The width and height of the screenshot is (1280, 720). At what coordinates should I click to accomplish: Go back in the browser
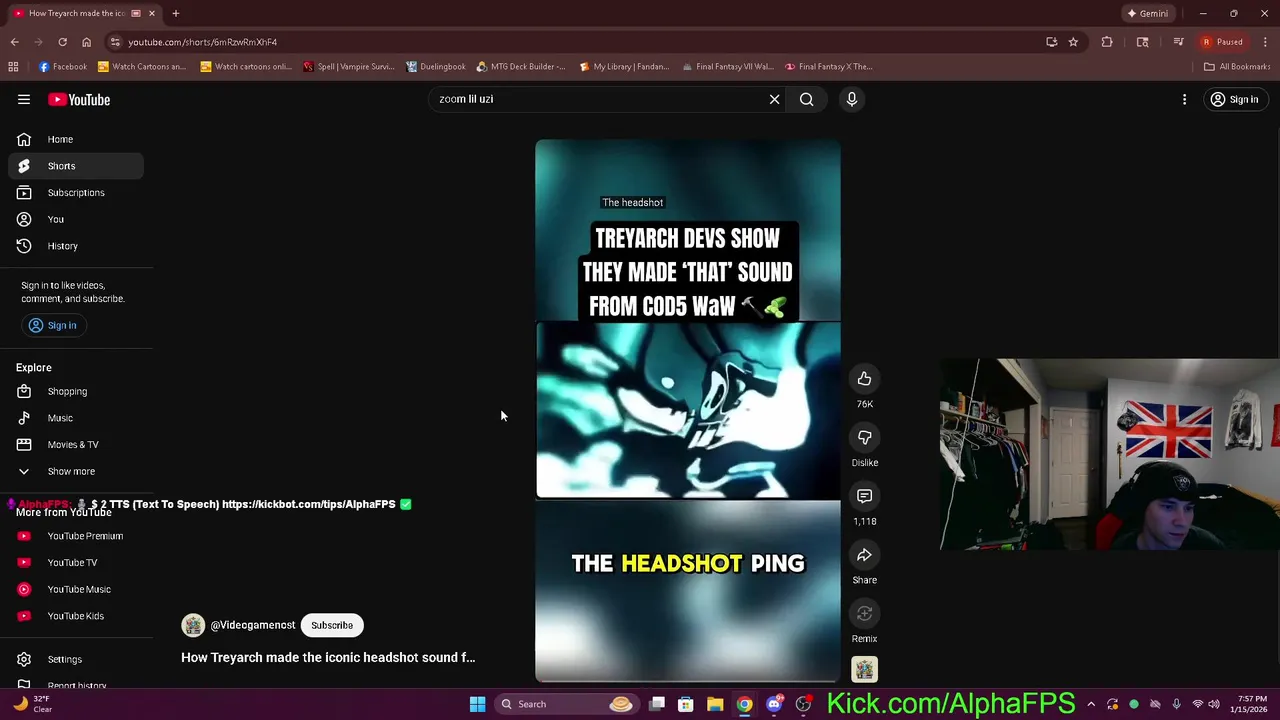pyautogui.click(x=14, y=42)
